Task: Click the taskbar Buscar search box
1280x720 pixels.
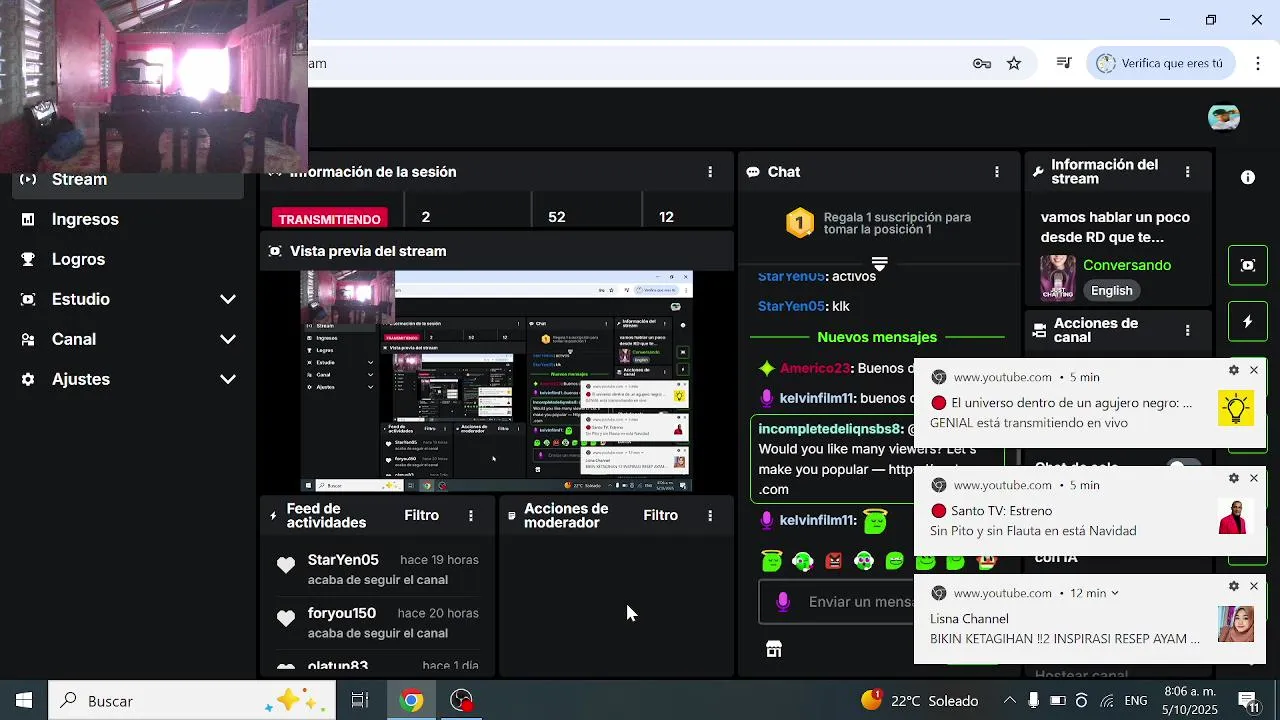Action: pyautogui.click(x=190, y=701)
